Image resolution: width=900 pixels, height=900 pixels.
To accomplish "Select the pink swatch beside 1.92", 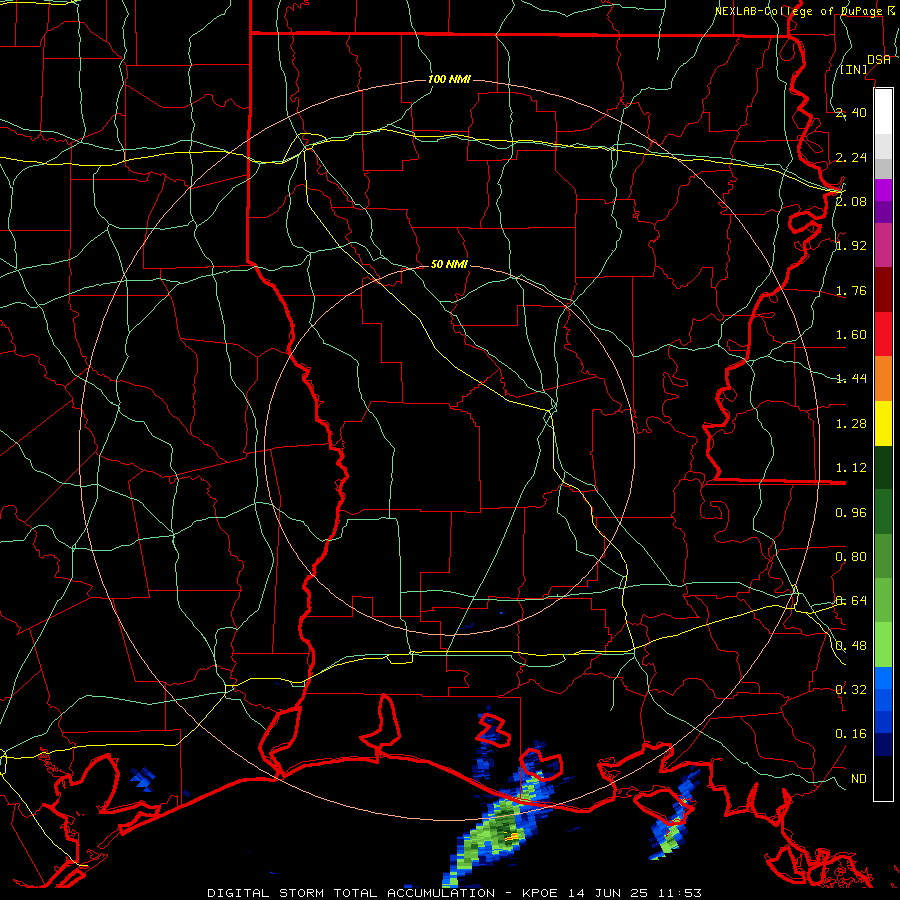I will click(883, 245).
